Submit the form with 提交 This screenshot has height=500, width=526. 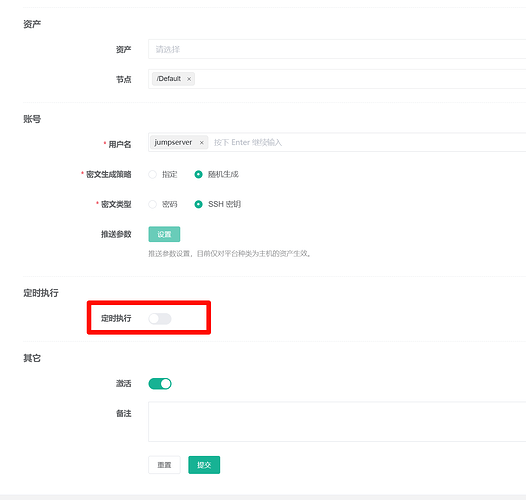[204, 465]
